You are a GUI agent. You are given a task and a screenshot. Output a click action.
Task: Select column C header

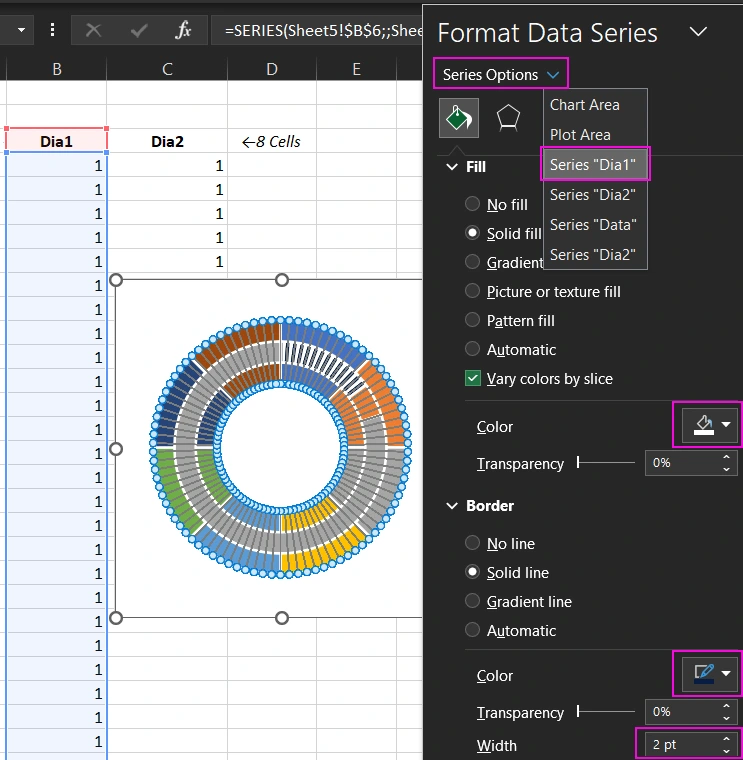point(167,69)
